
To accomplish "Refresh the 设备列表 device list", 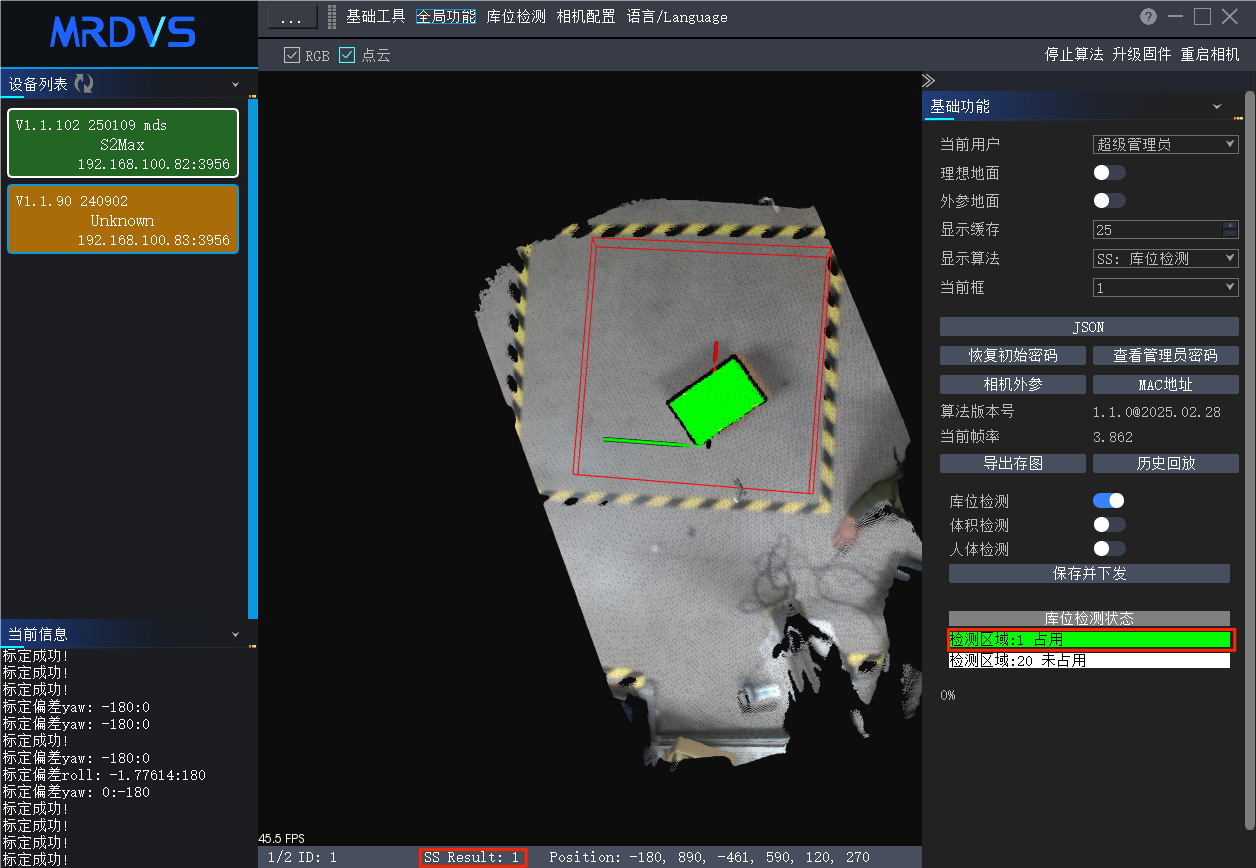I will click(84, 85).
